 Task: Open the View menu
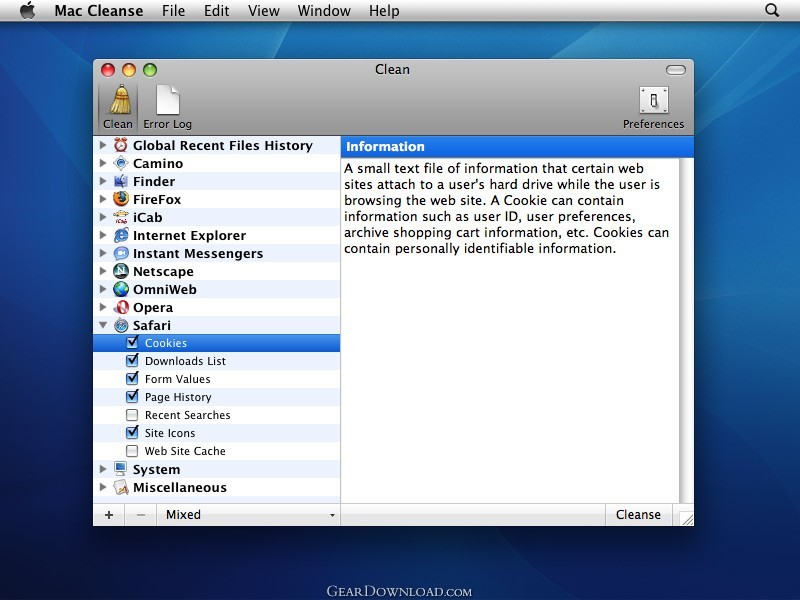[264, 11]
